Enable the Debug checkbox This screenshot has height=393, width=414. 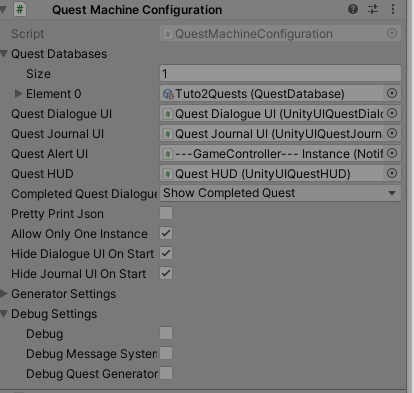166,333
